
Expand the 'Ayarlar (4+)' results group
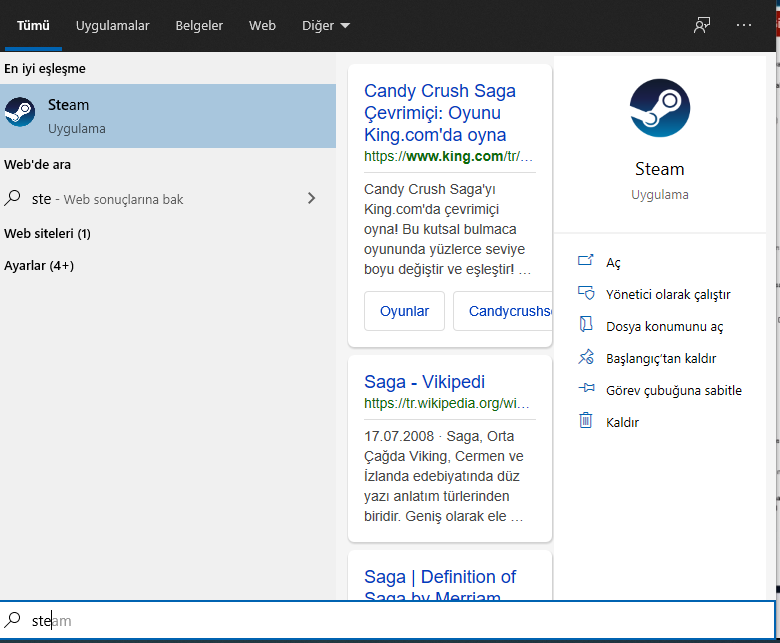tap(39, 265)
